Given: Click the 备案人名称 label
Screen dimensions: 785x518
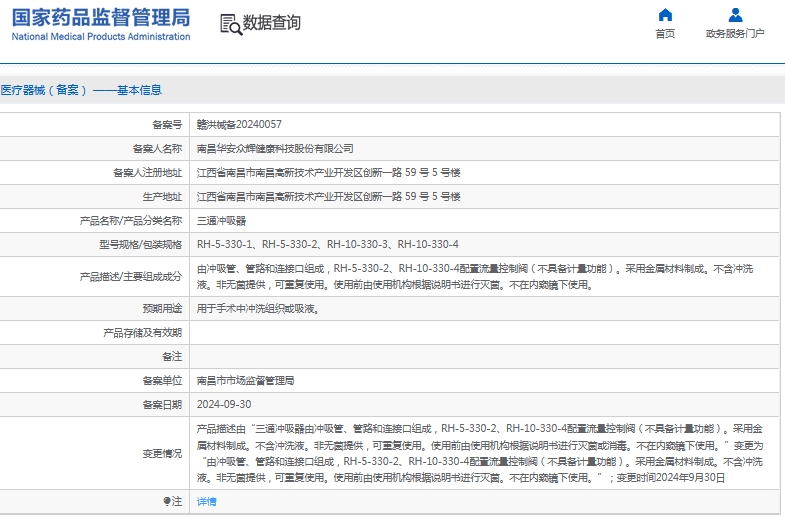Looking at the screenshot, I should (157, 149).
